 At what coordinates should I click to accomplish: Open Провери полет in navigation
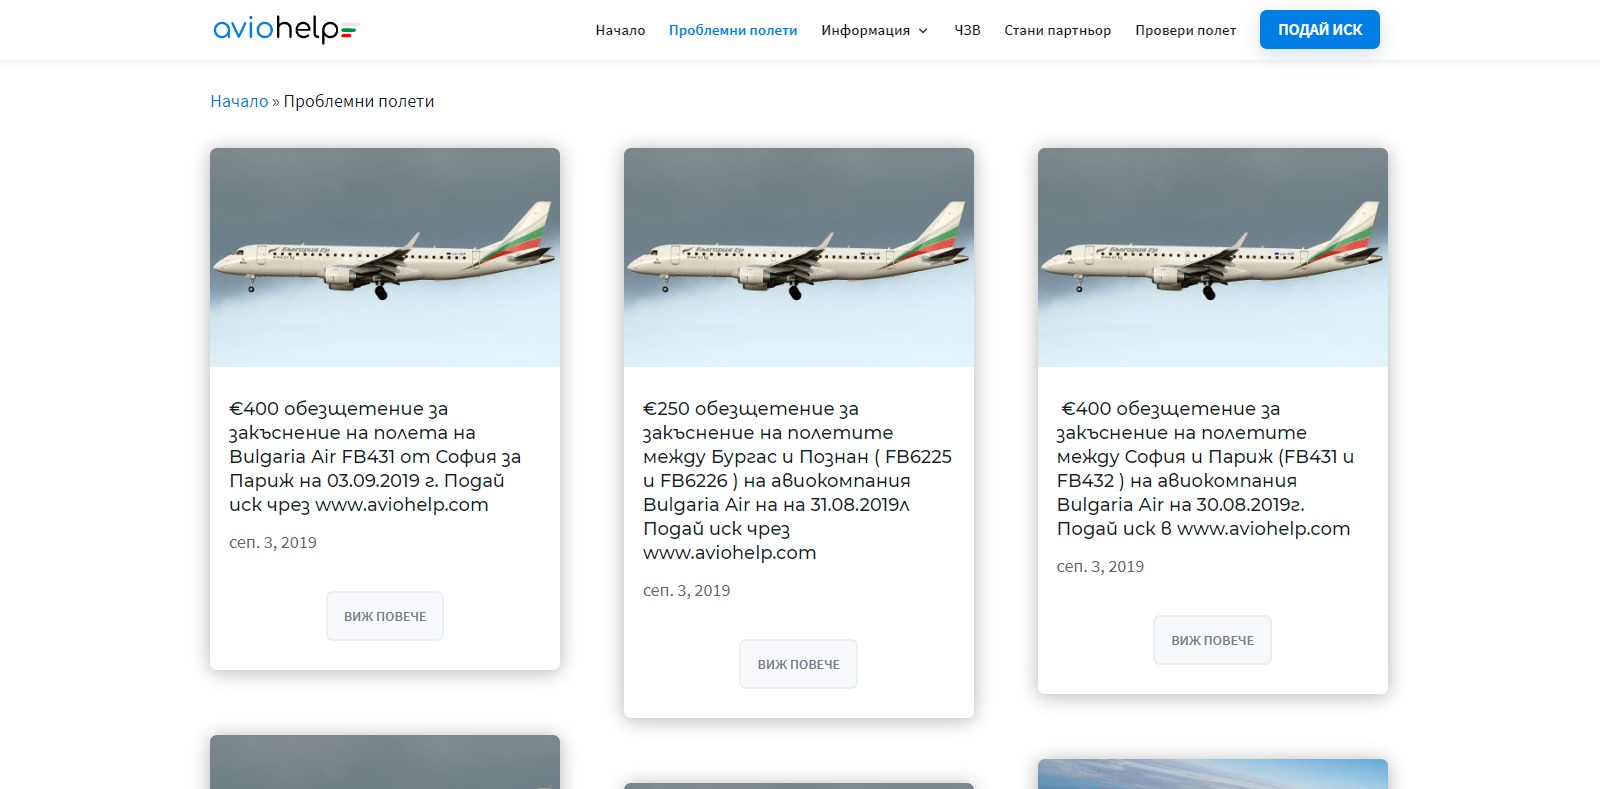tap(1185, 30)
